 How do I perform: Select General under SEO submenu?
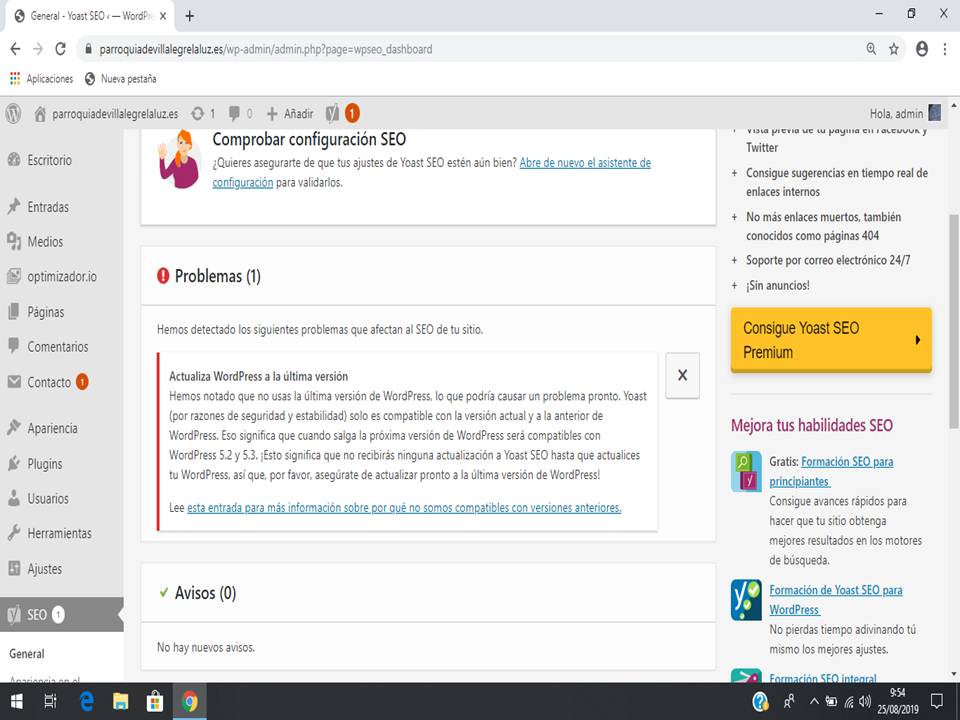(x=26, y=654)
